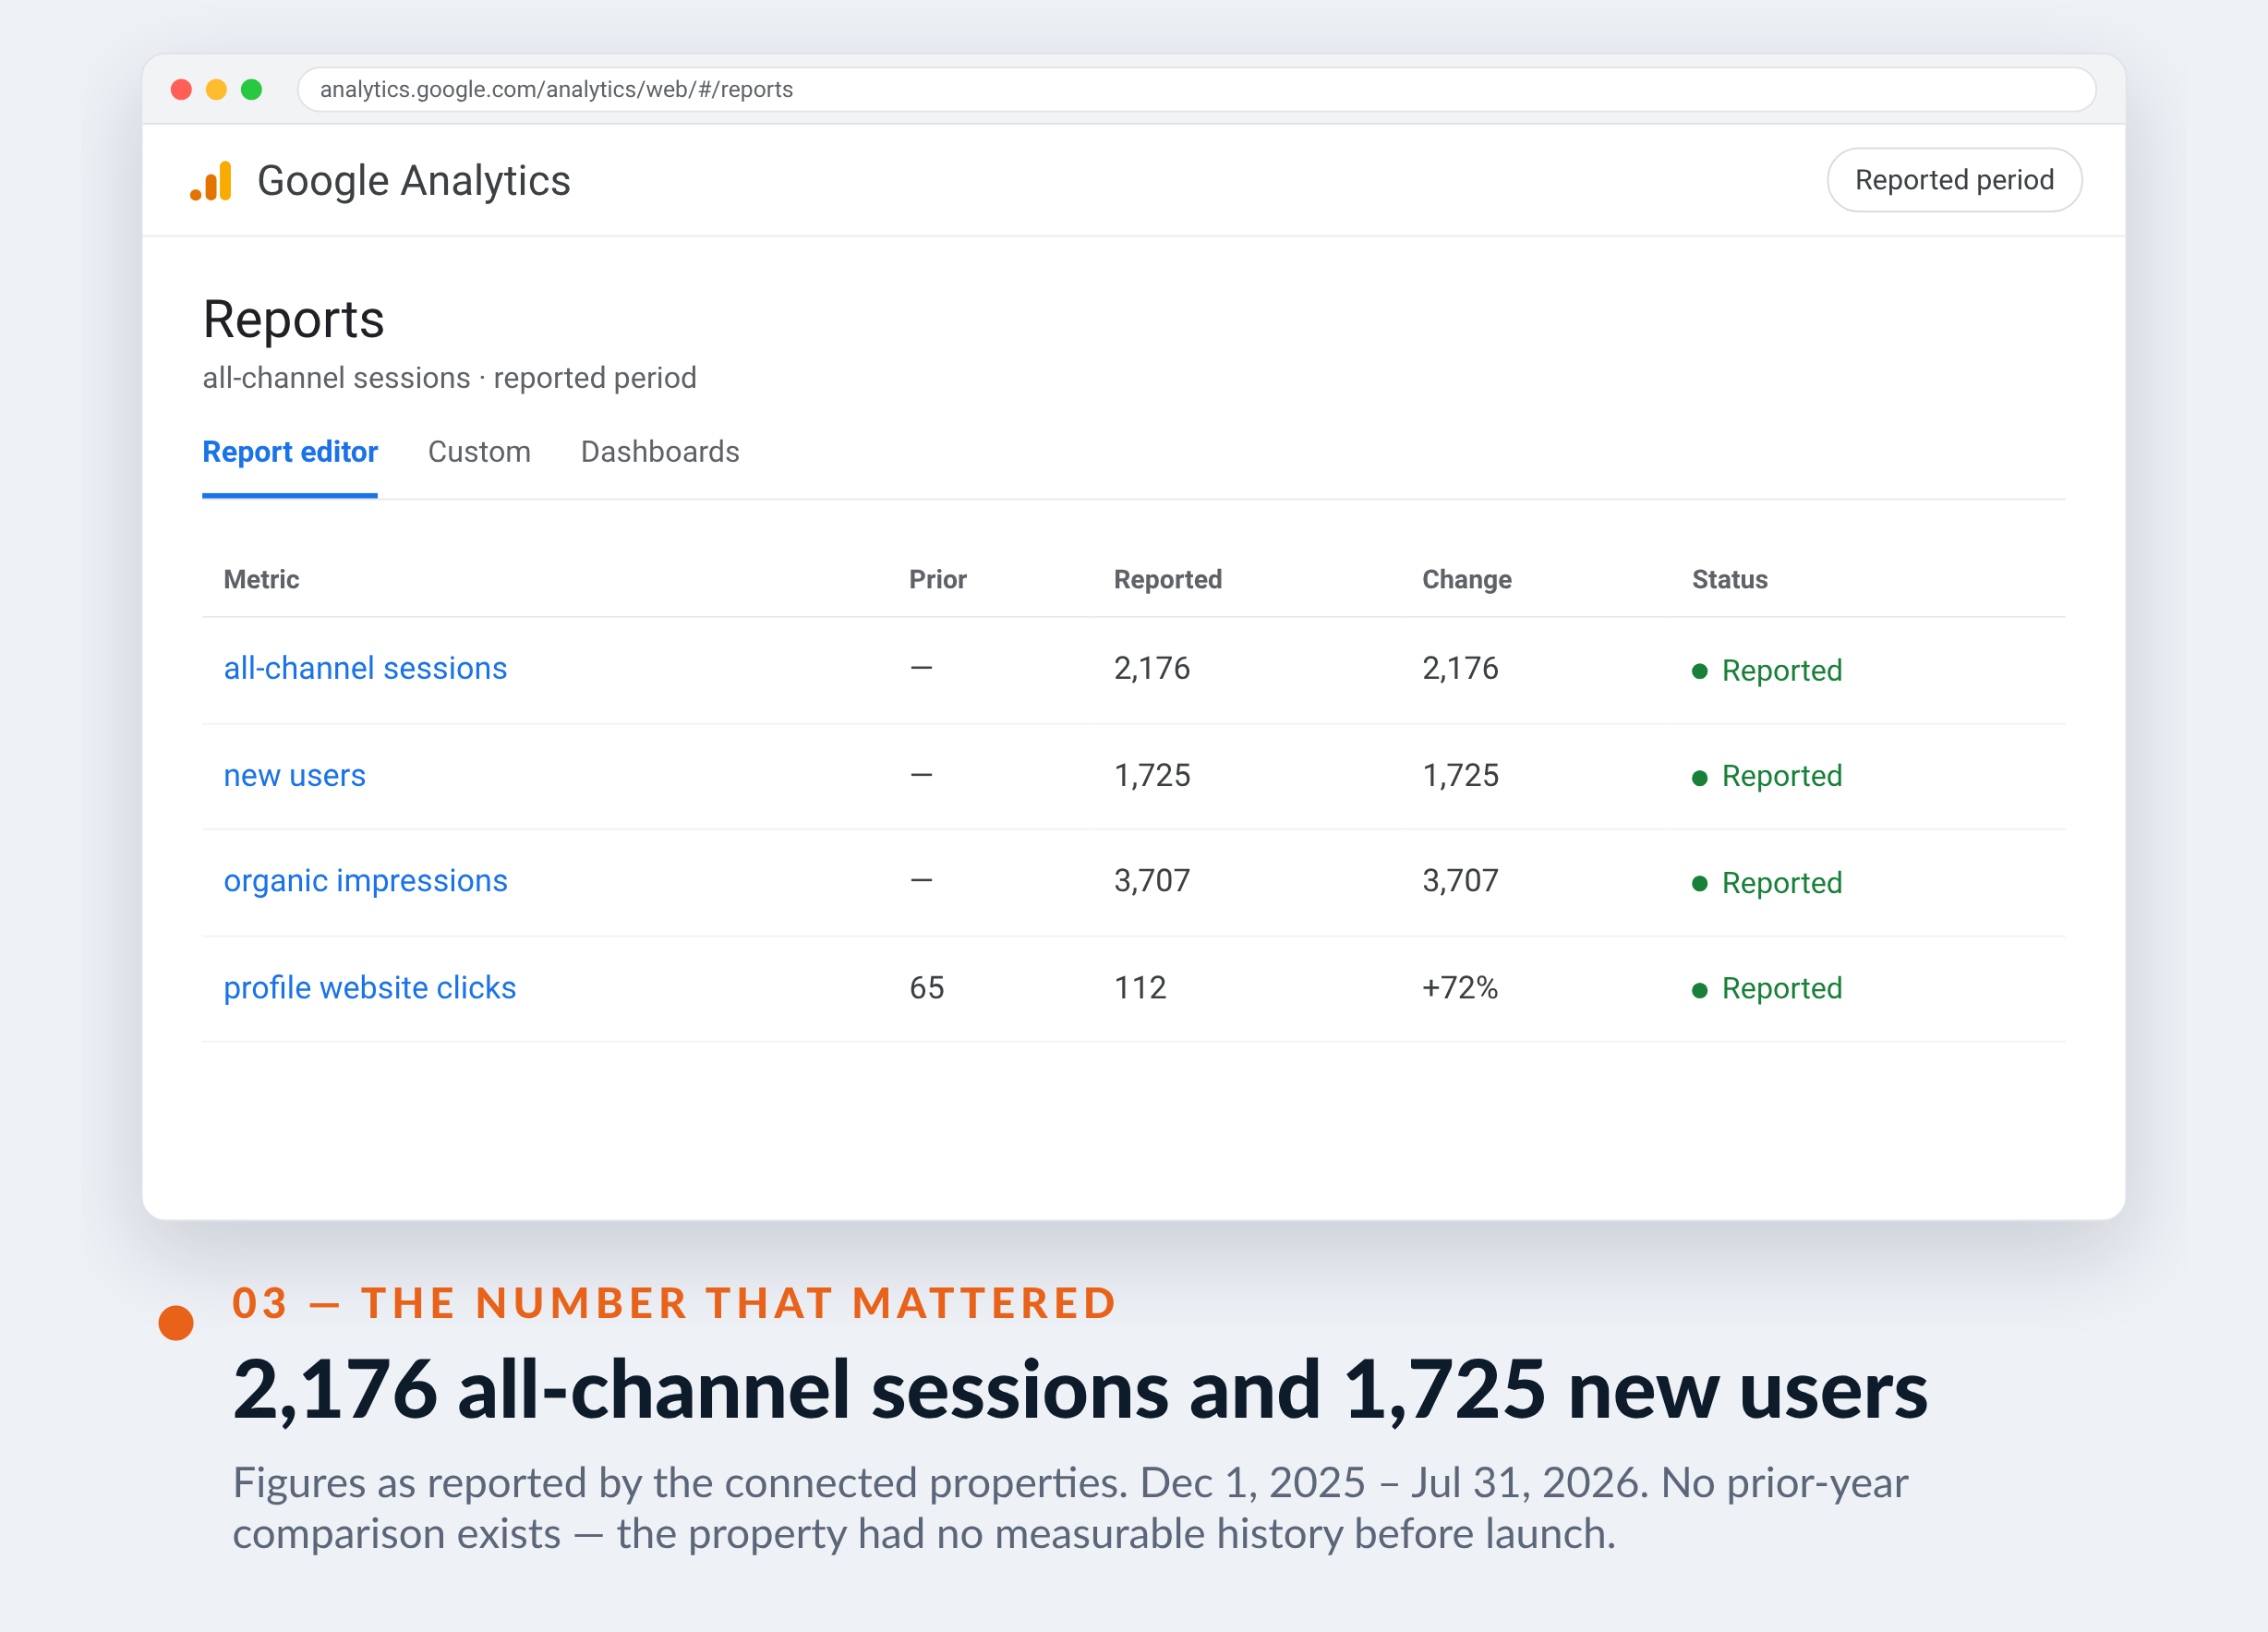
Task: Click the Metric column header
Action: pos(261,580)
